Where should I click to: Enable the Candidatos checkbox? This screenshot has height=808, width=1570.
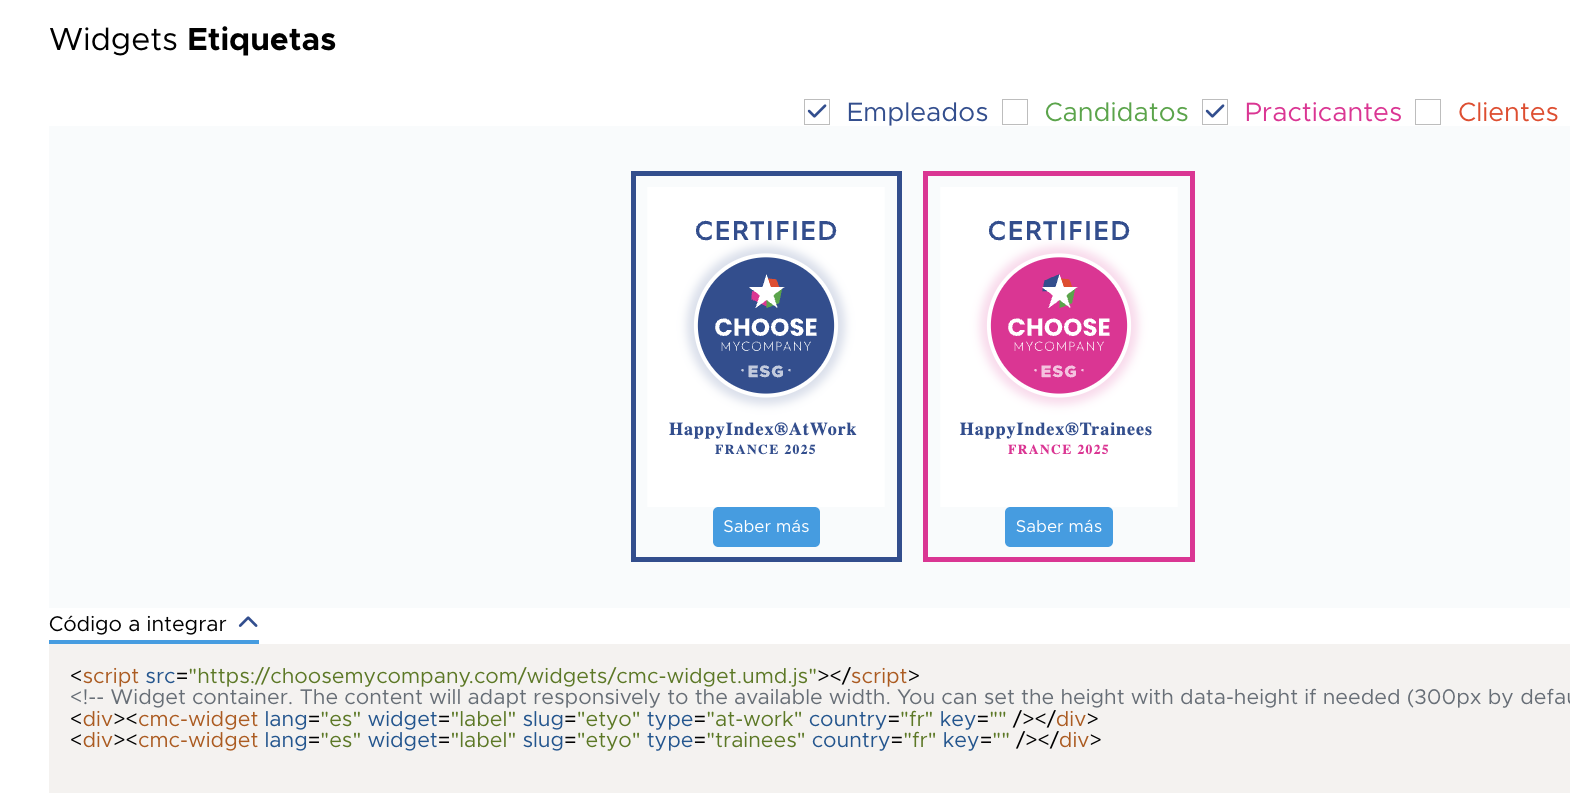1015,112
